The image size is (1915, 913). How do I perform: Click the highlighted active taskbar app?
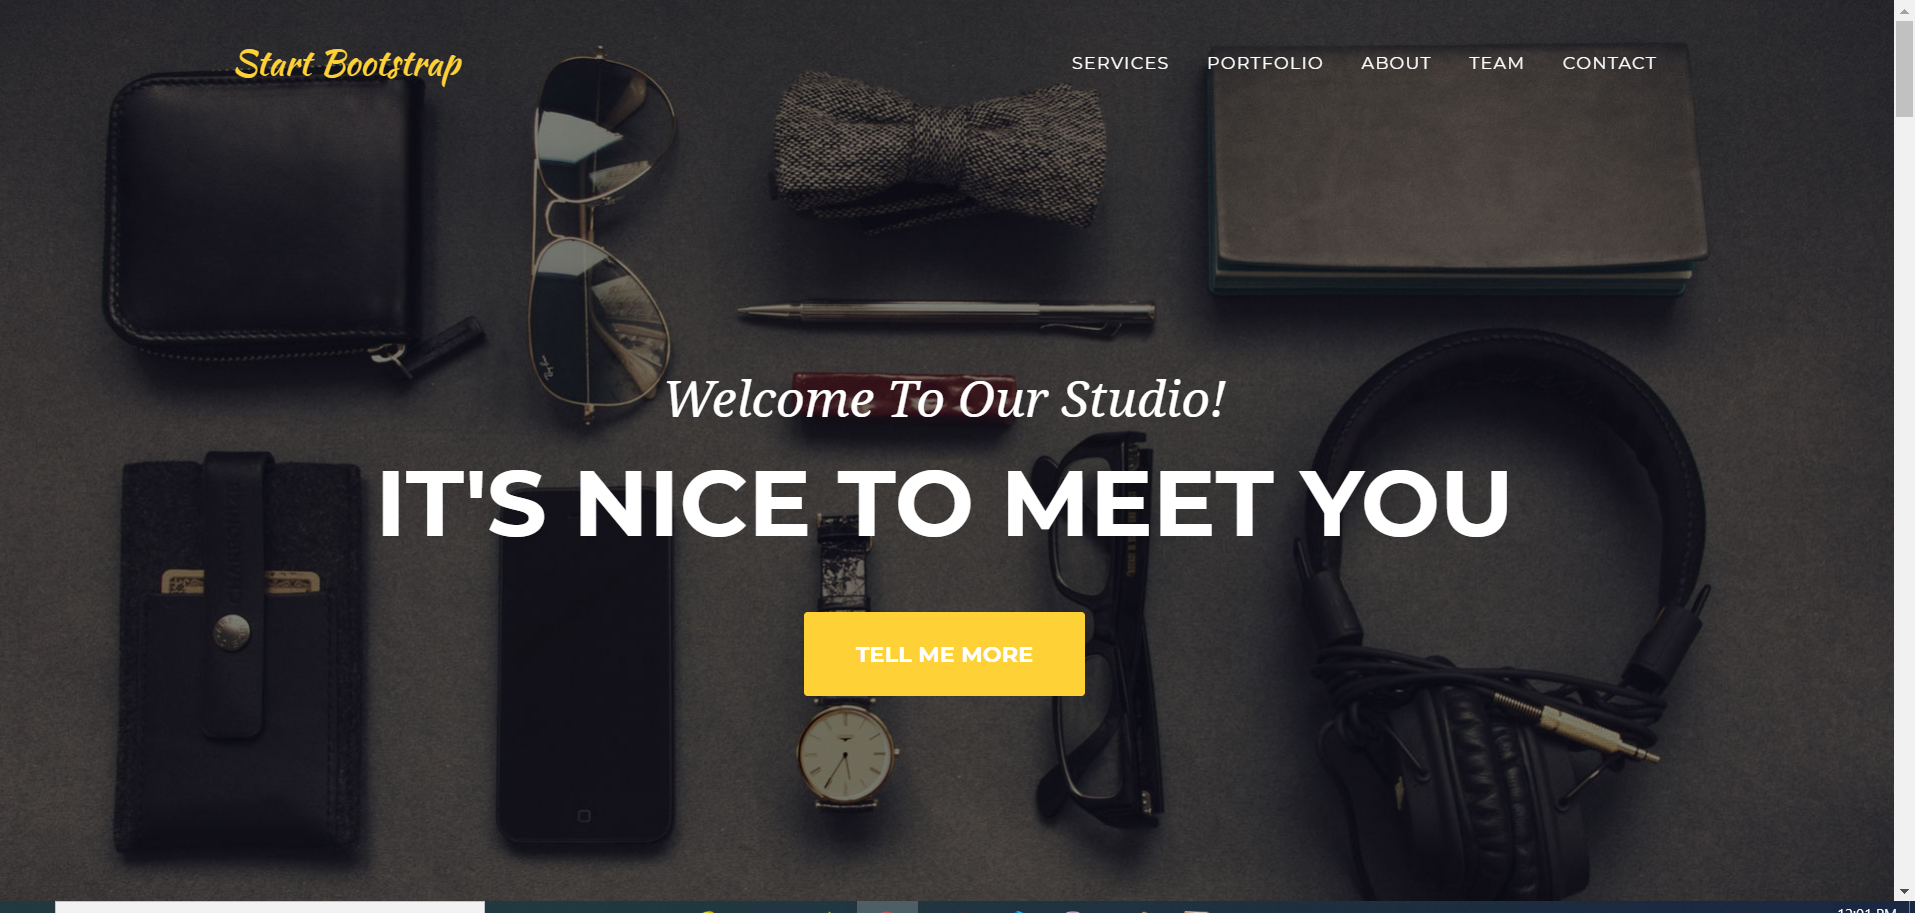(x=887, y=907)
